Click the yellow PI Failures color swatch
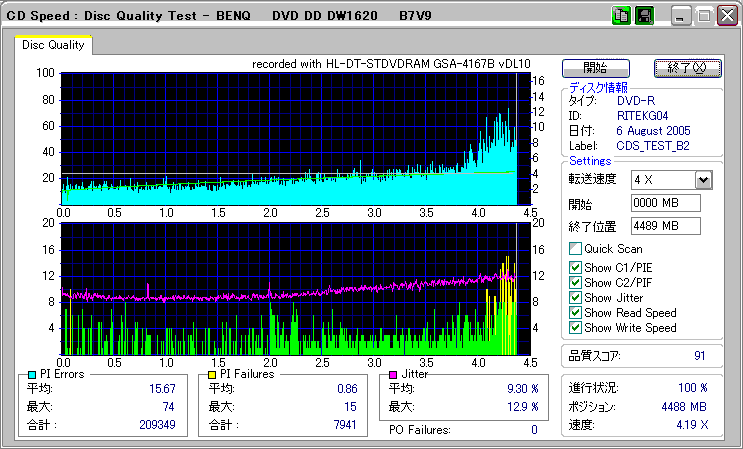 [x=212, y=374]
